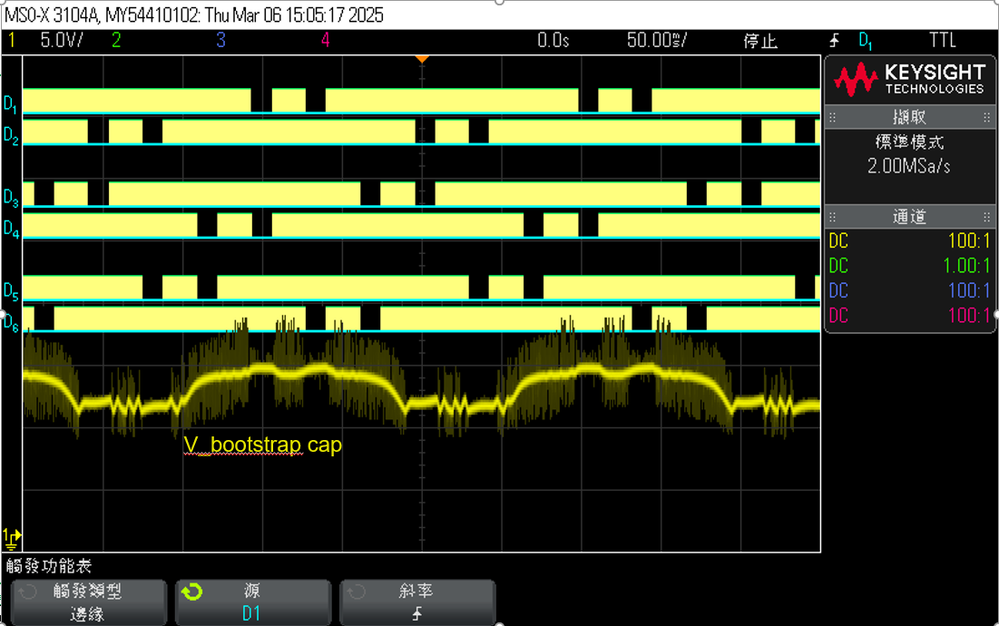Click the grip dots left of 通道 header
The height and width of the screenshot is (626, 999).
coord(832,217)
